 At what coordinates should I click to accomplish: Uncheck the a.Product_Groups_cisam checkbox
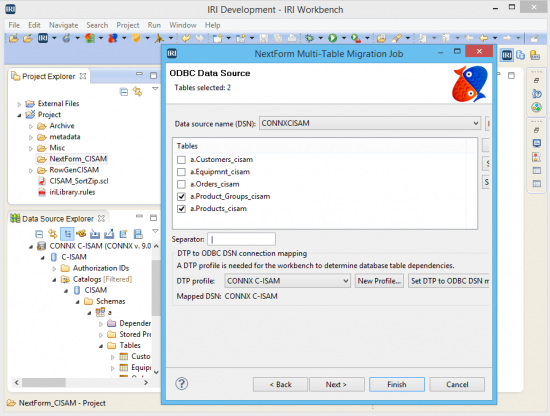[x=181, y=196]
